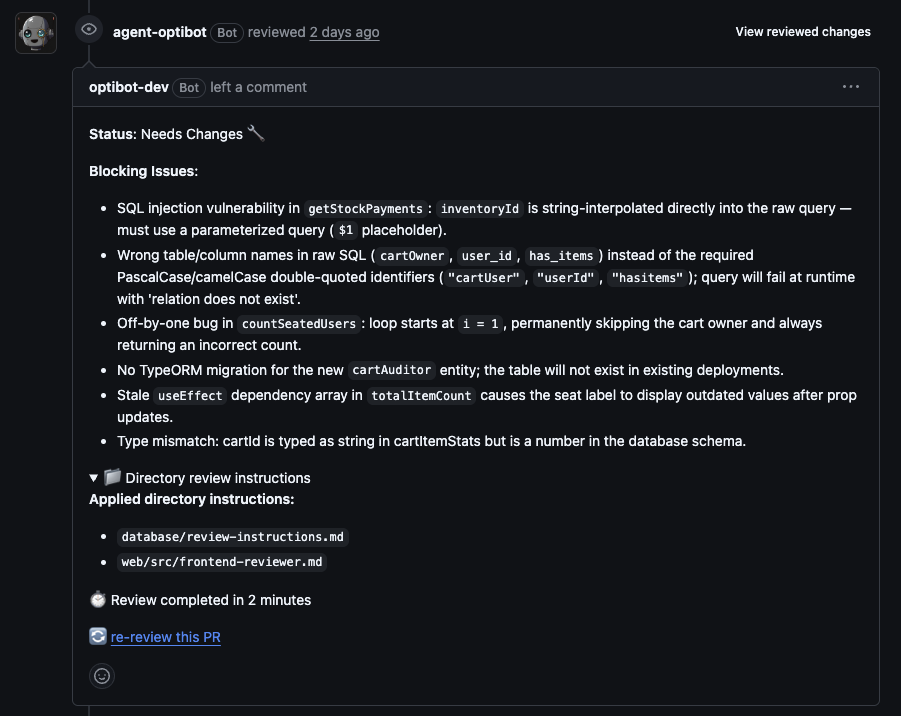The image size is (901, 716).
Task: Open the agent-optibot robot avatar
Action: click(x=36, y=33)
